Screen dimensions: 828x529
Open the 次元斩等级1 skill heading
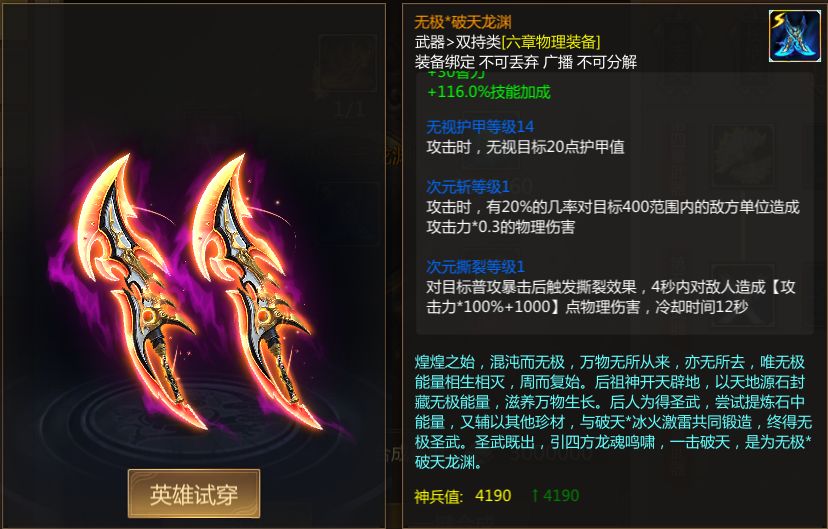[x=467, y=186]
